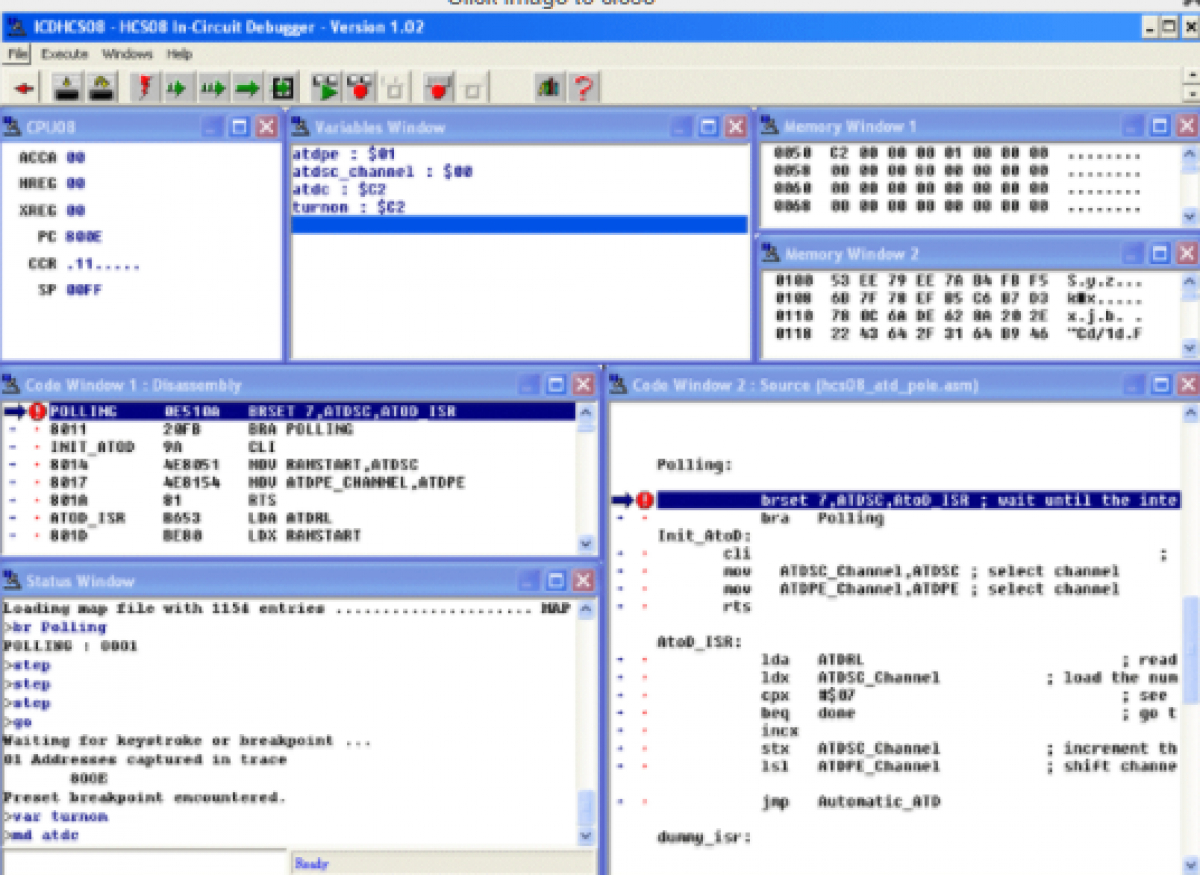
Task: Click the Status Window command input field
Action: pos(145,862)
